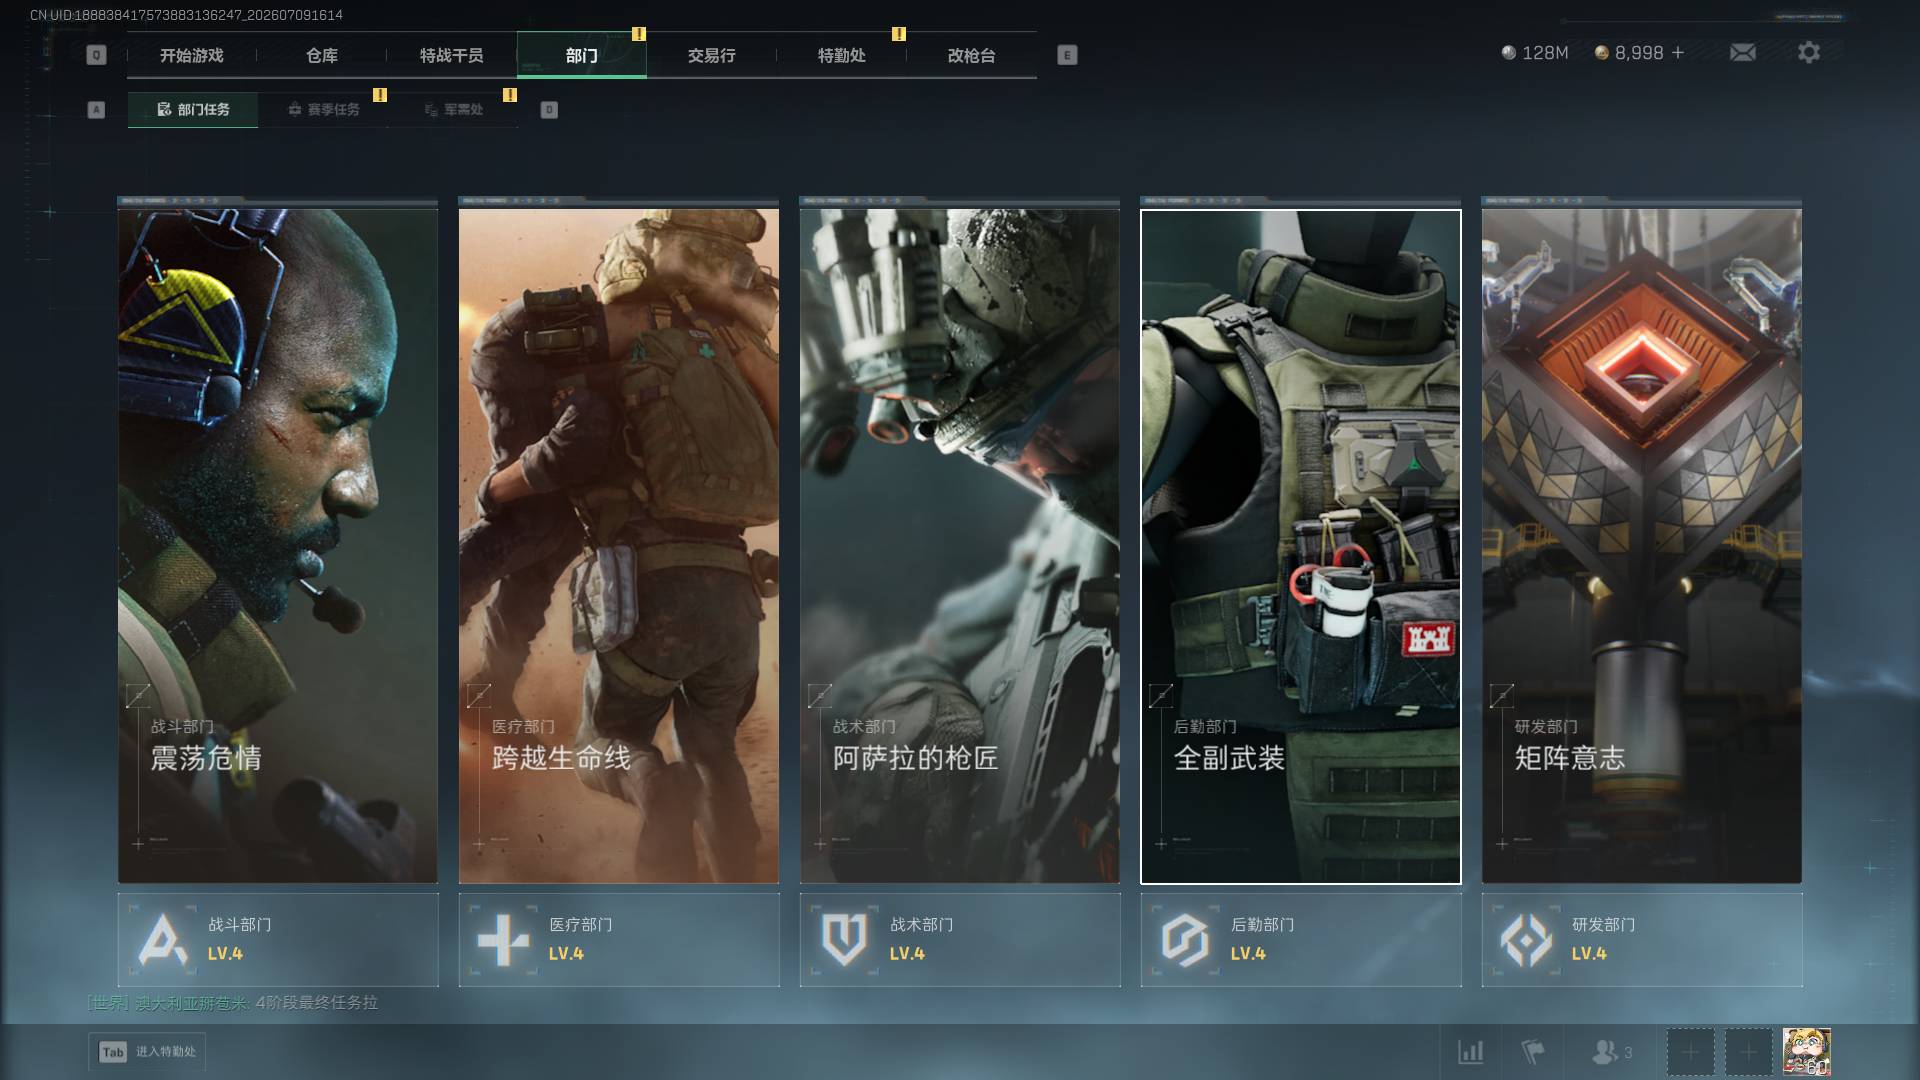The height and width of the screenshot is (1080, 1920).
Task: Click the player avatar in bottom corner
Action: pyautogui.click(x=1806, y=1051)
